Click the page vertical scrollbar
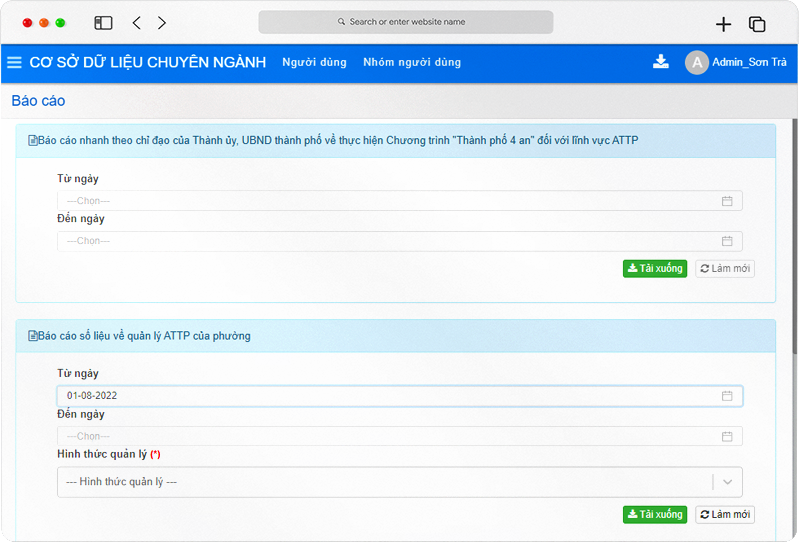The height and width of the screenshot is (542, 800). click(795, 235)
